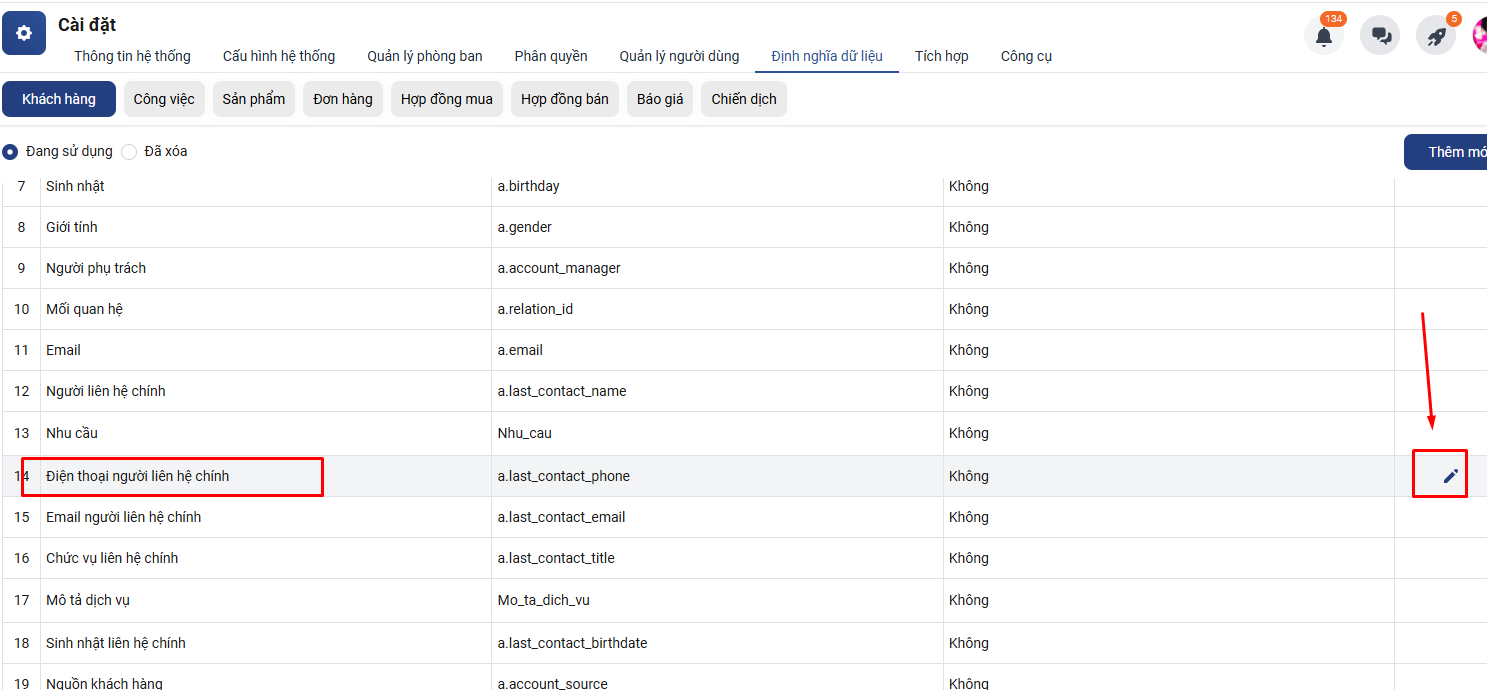This screenshot has width=1487, height=690.
Task: Open the notifications bell icon
Action: pyautogui.click(x=1323, y=36)
